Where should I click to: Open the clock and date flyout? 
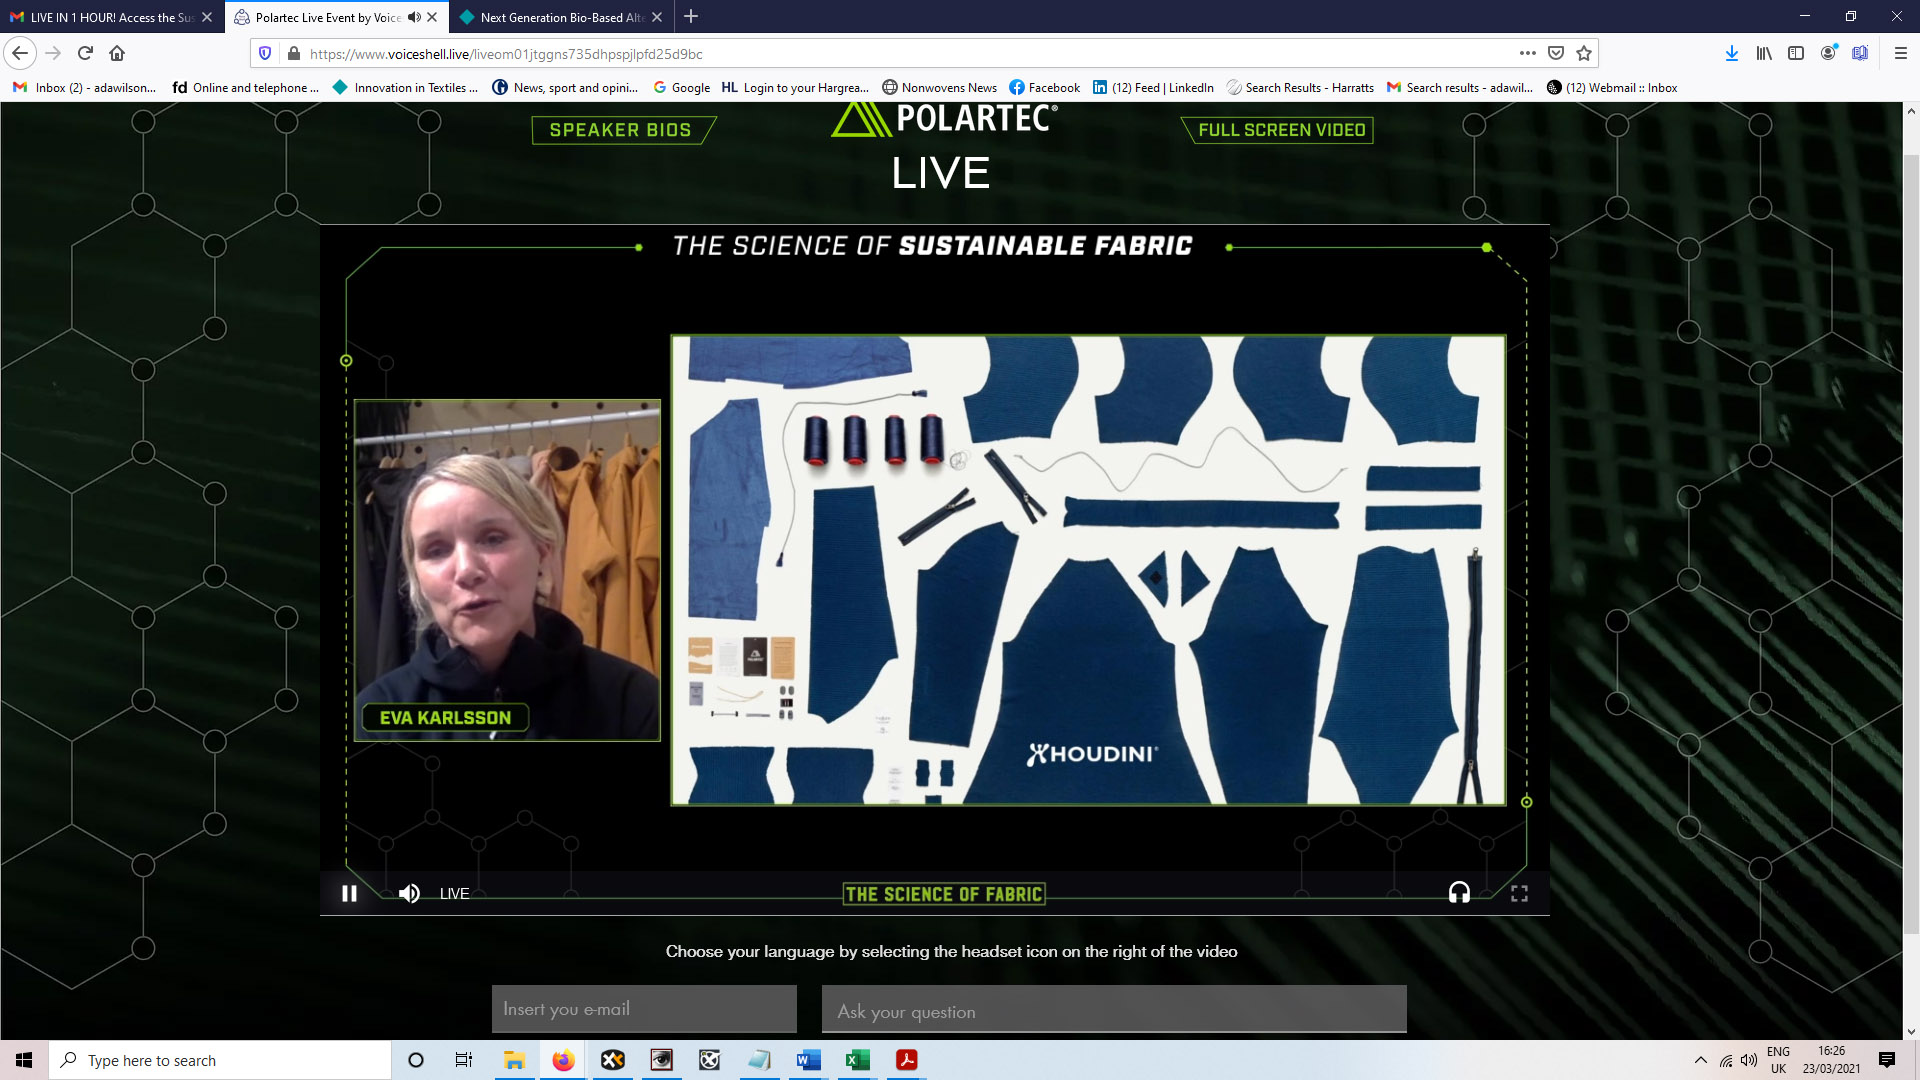click(x=1831, y=1060)
